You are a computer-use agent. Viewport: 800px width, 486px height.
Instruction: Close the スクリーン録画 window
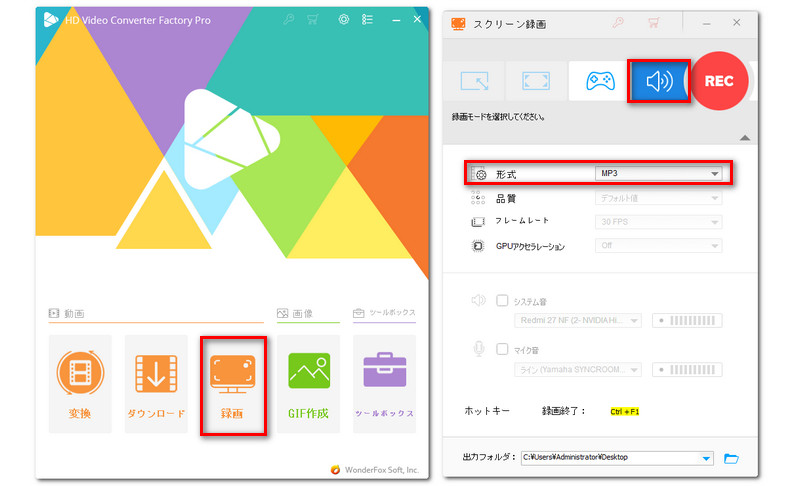point(737,22)
